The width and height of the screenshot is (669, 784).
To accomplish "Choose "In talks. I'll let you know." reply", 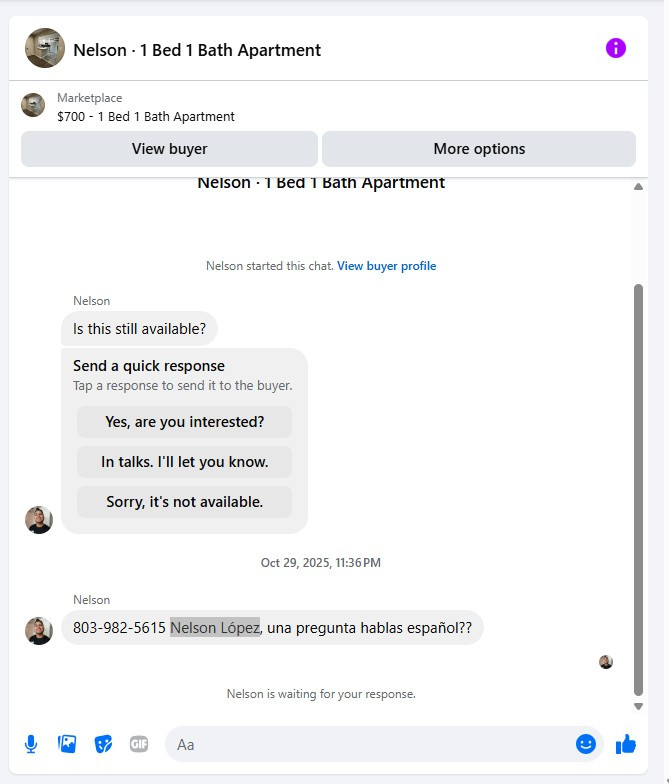I will pos(185,462).
